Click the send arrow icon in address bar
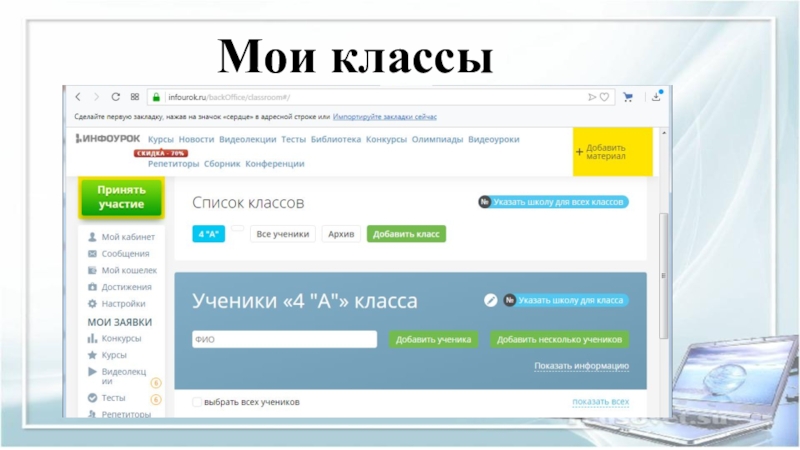800x450 pixels. (592, 97)
